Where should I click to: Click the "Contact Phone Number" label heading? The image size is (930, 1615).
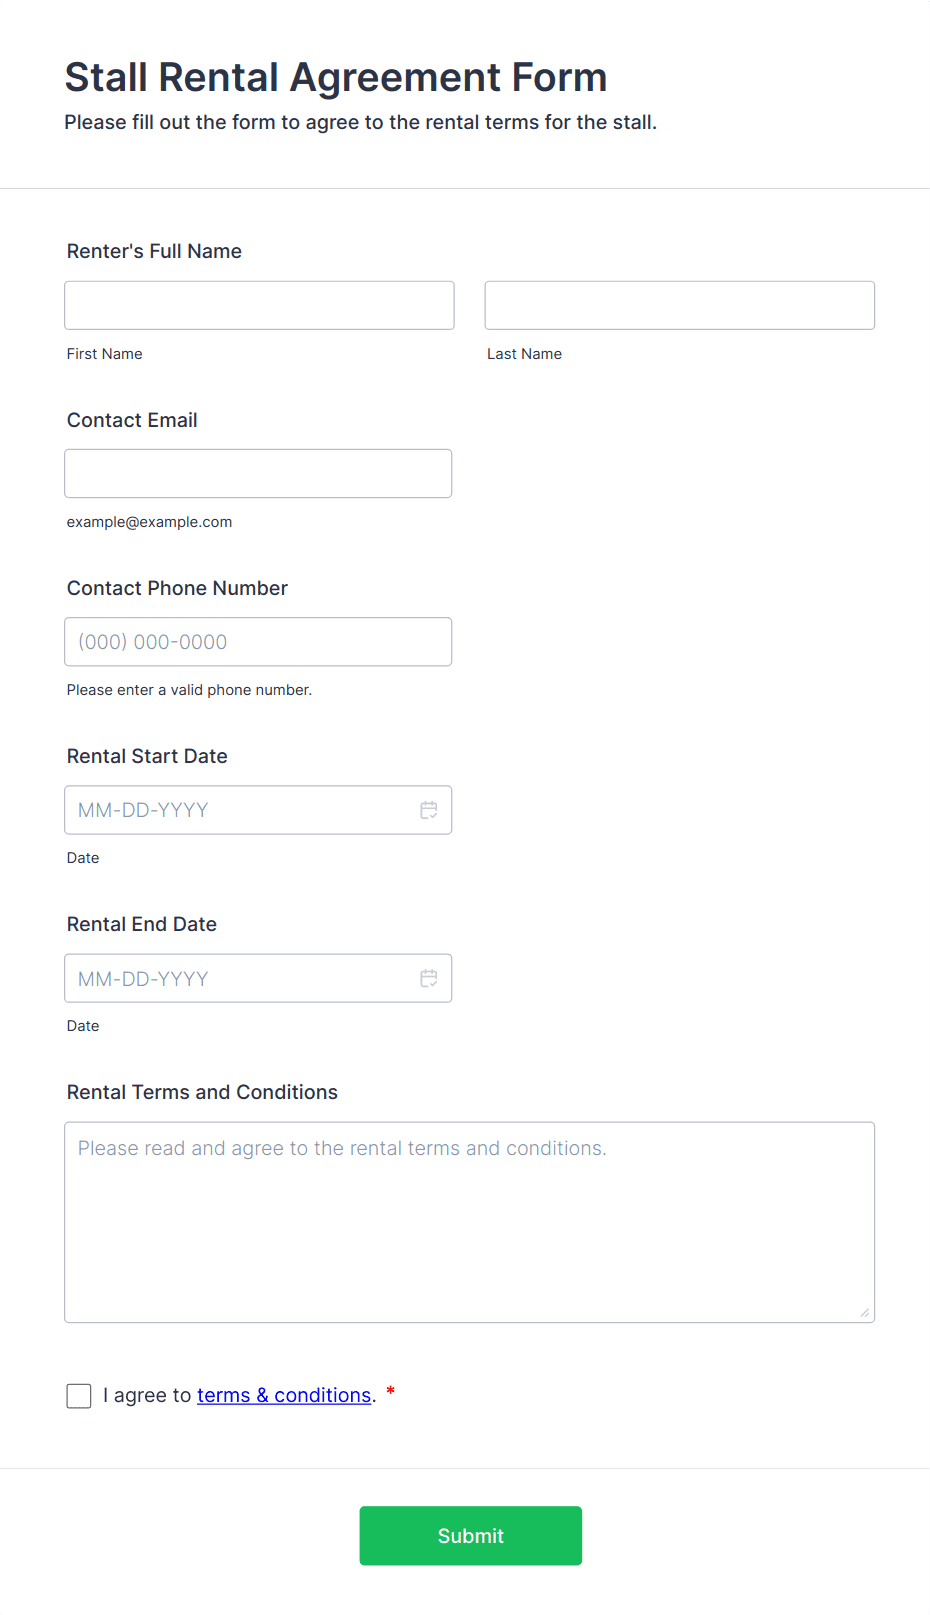tap(177, 588)
